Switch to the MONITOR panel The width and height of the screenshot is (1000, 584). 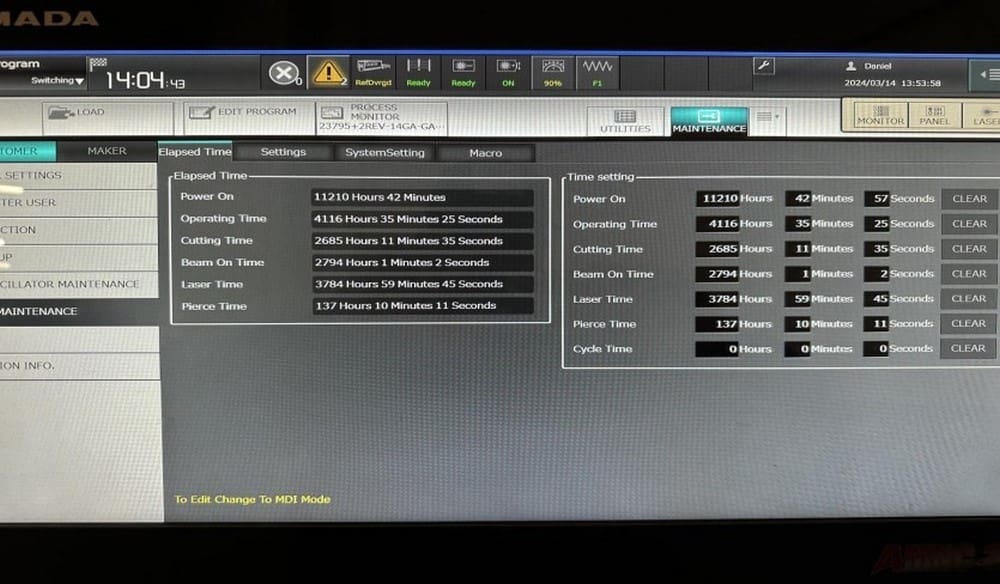click(x=880, y=115)
